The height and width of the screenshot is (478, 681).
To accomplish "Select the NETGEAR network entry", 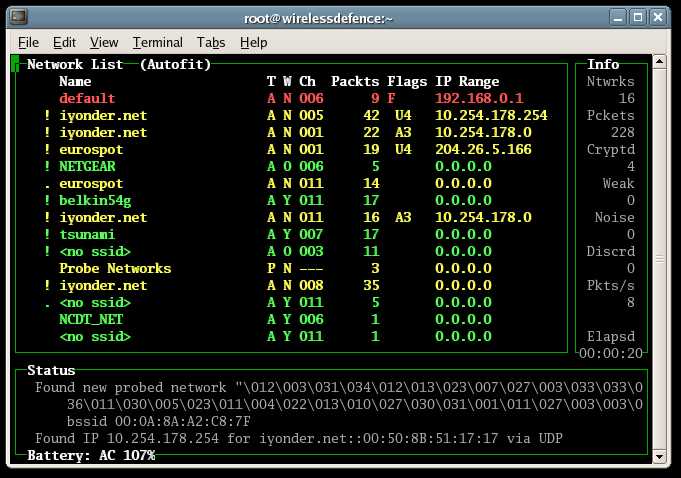I will (x=291, y=166).
